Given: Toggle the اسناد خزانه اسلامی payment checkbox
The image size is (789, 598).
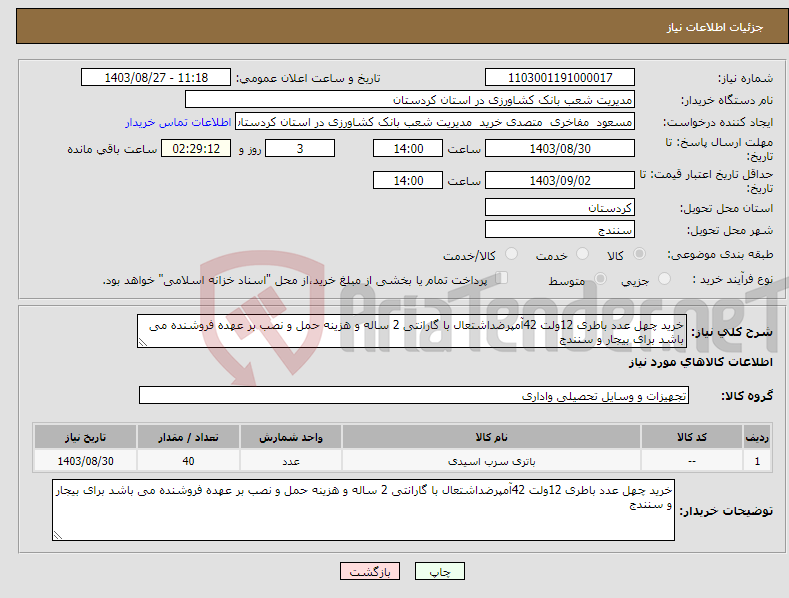Looking at the screenshot, I should click(x=502, y=278).
